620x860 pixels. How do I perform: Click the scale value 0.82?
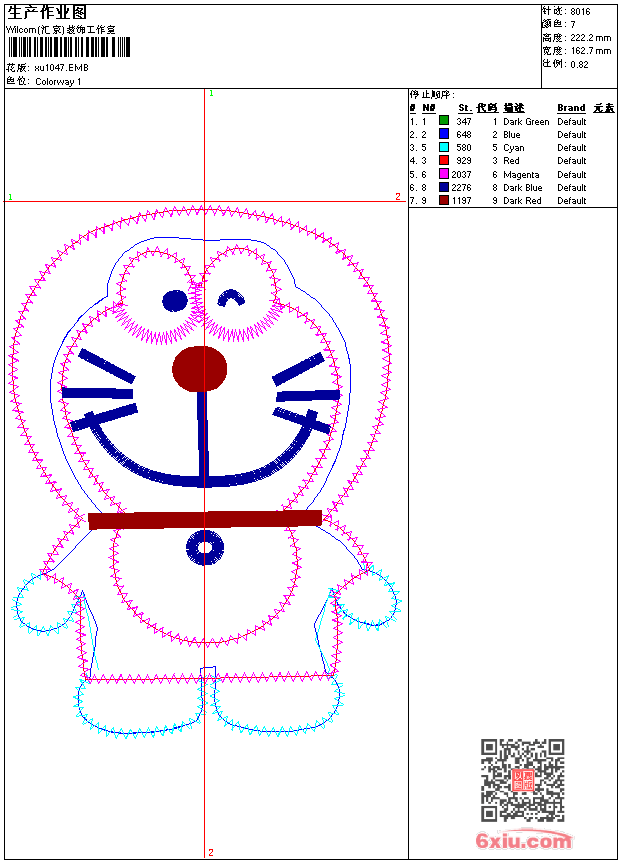coord(579,64)
